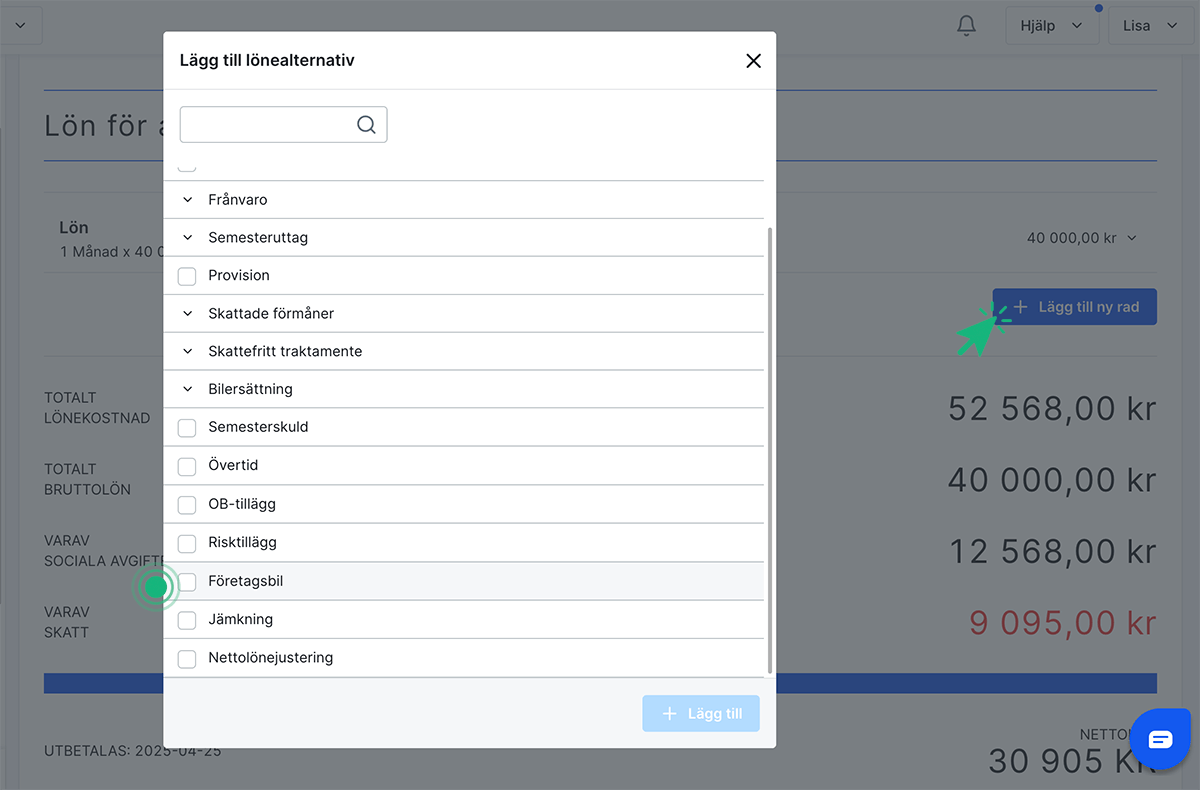Check the Provision checkbox
1200x790 pixels.
pos(187,276)
